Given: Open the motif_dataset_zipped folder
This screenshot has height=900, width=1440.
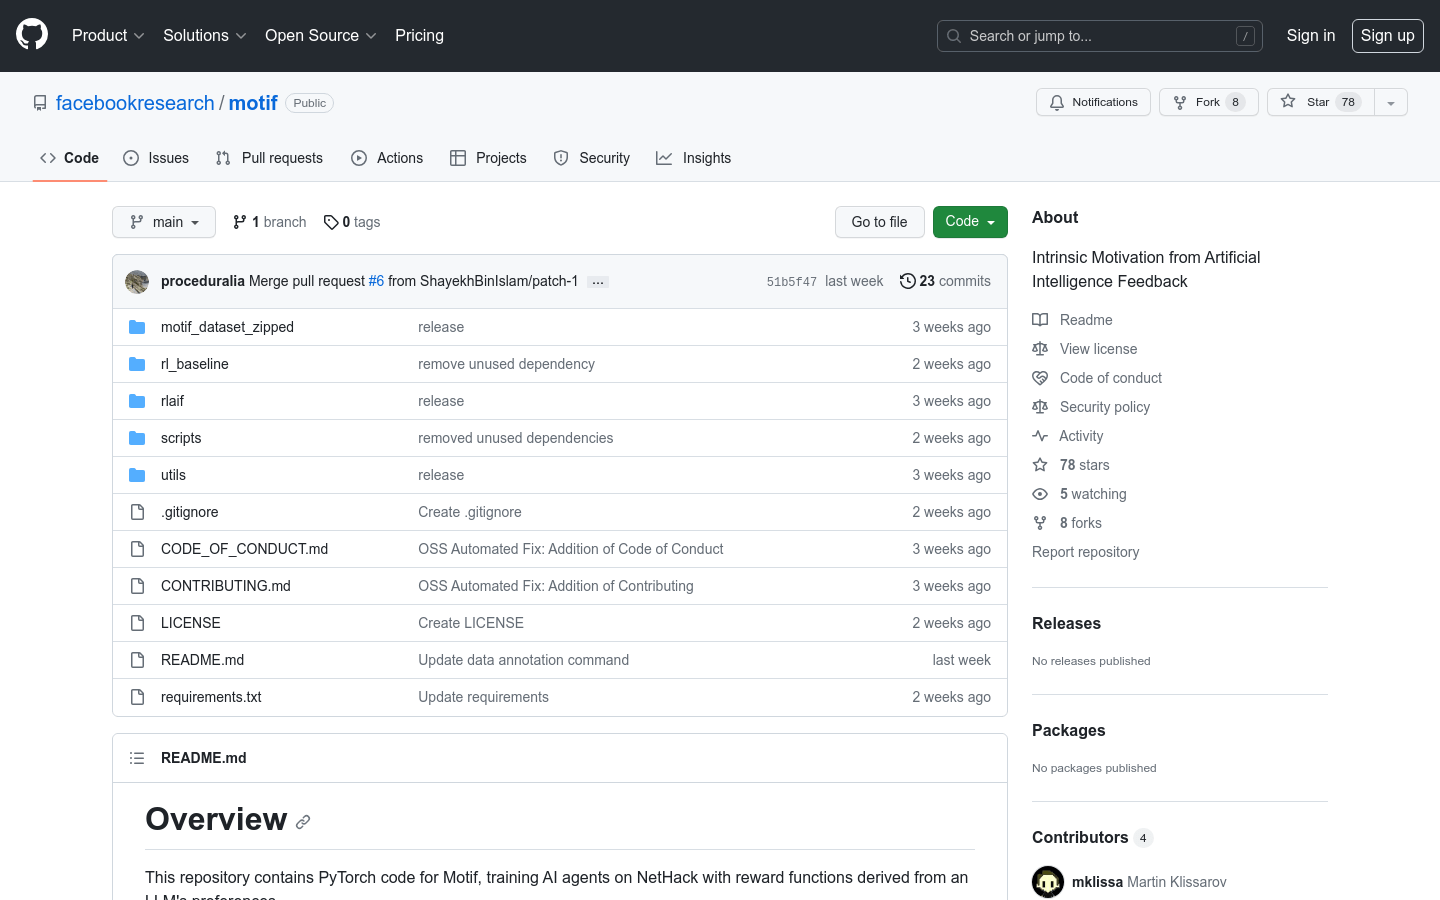Looking at the screenshot, I should pyautogui.click(x=227, y=327).
